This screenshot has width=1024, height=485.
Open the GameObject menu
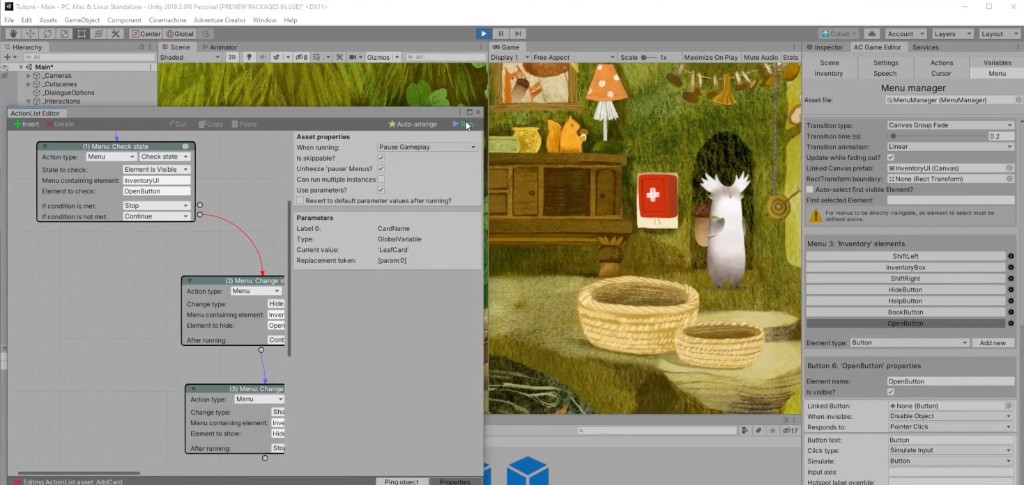pos(82,20)
